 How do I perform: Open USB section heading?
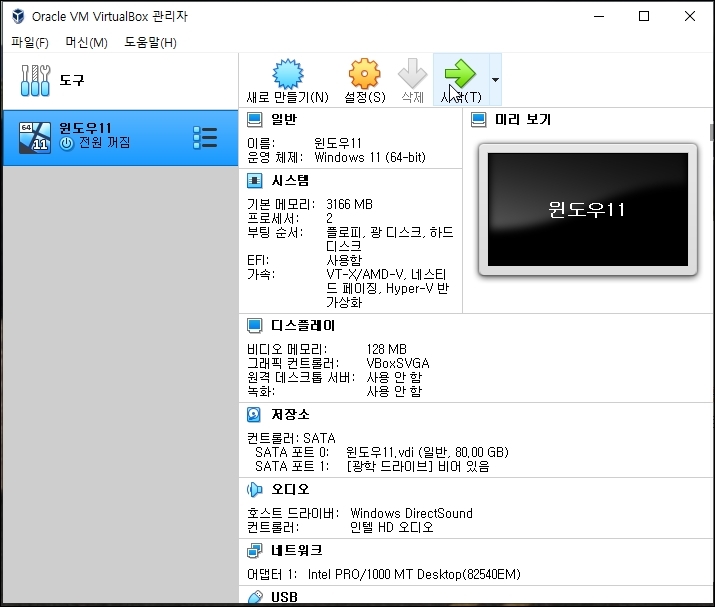[x=284, y=597]
